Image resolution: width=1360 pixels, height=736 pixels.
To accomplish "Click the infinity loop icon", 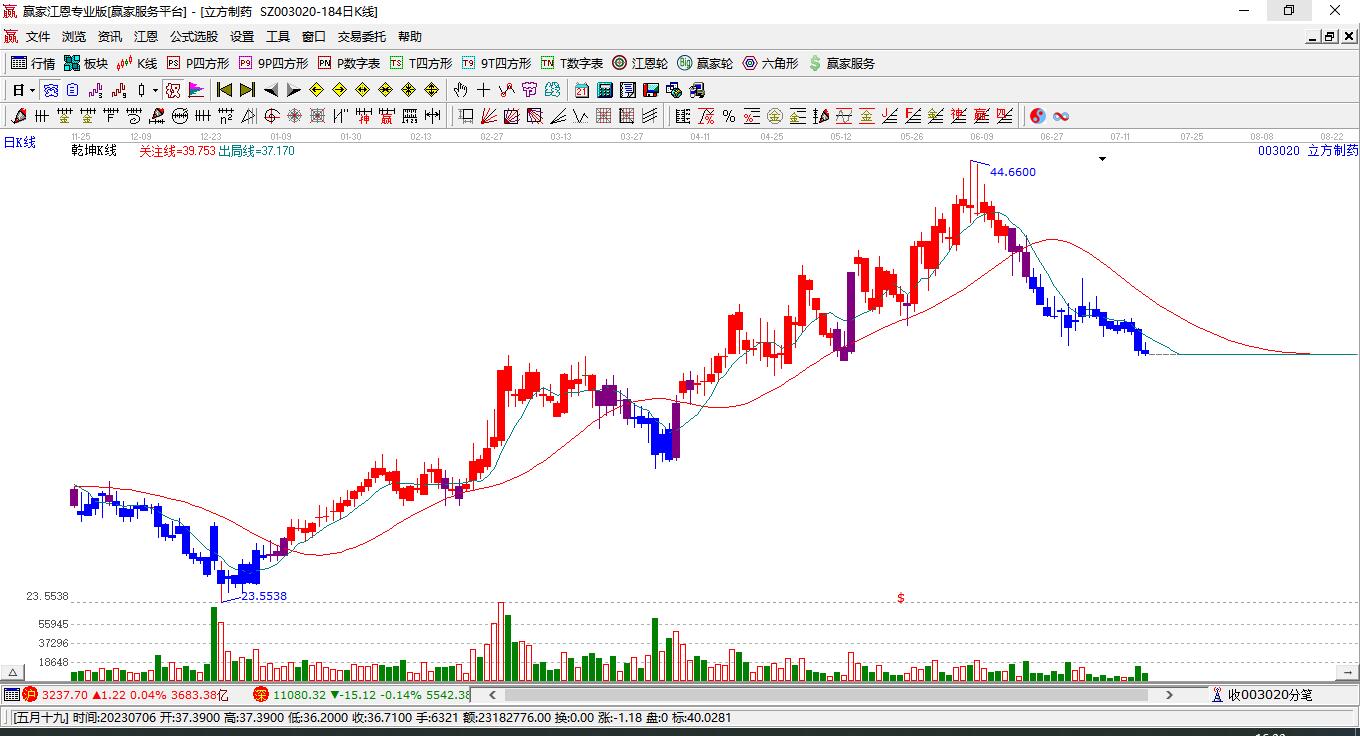I will (x=1061, y=116).
